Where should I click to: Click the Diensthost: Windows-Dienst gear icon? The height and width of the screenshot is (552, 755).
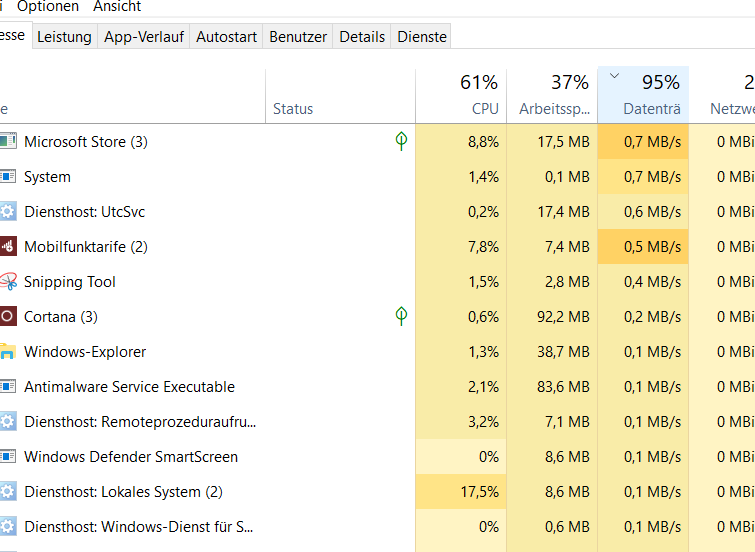8,526
